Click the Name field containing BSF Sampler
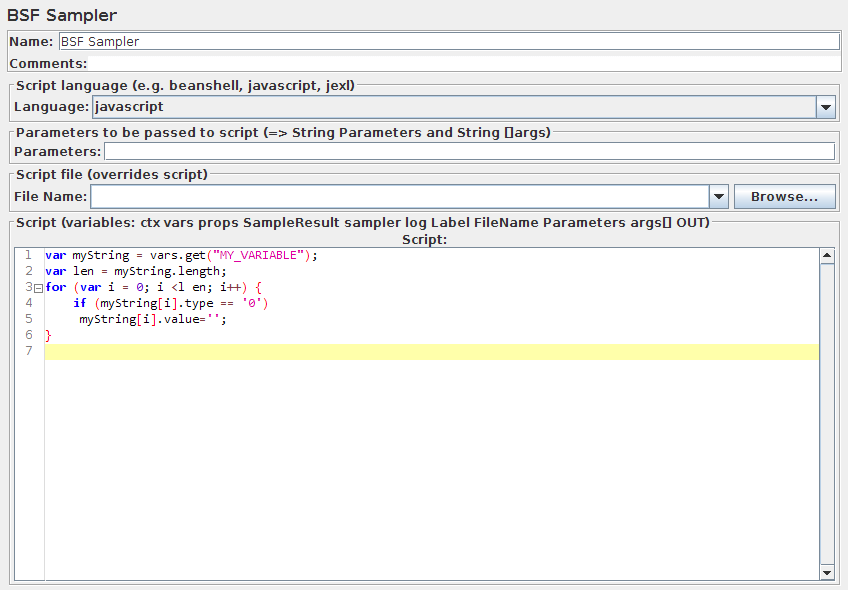Image resolution: width=848 pixels, height=590 pixels. point(448,42)
